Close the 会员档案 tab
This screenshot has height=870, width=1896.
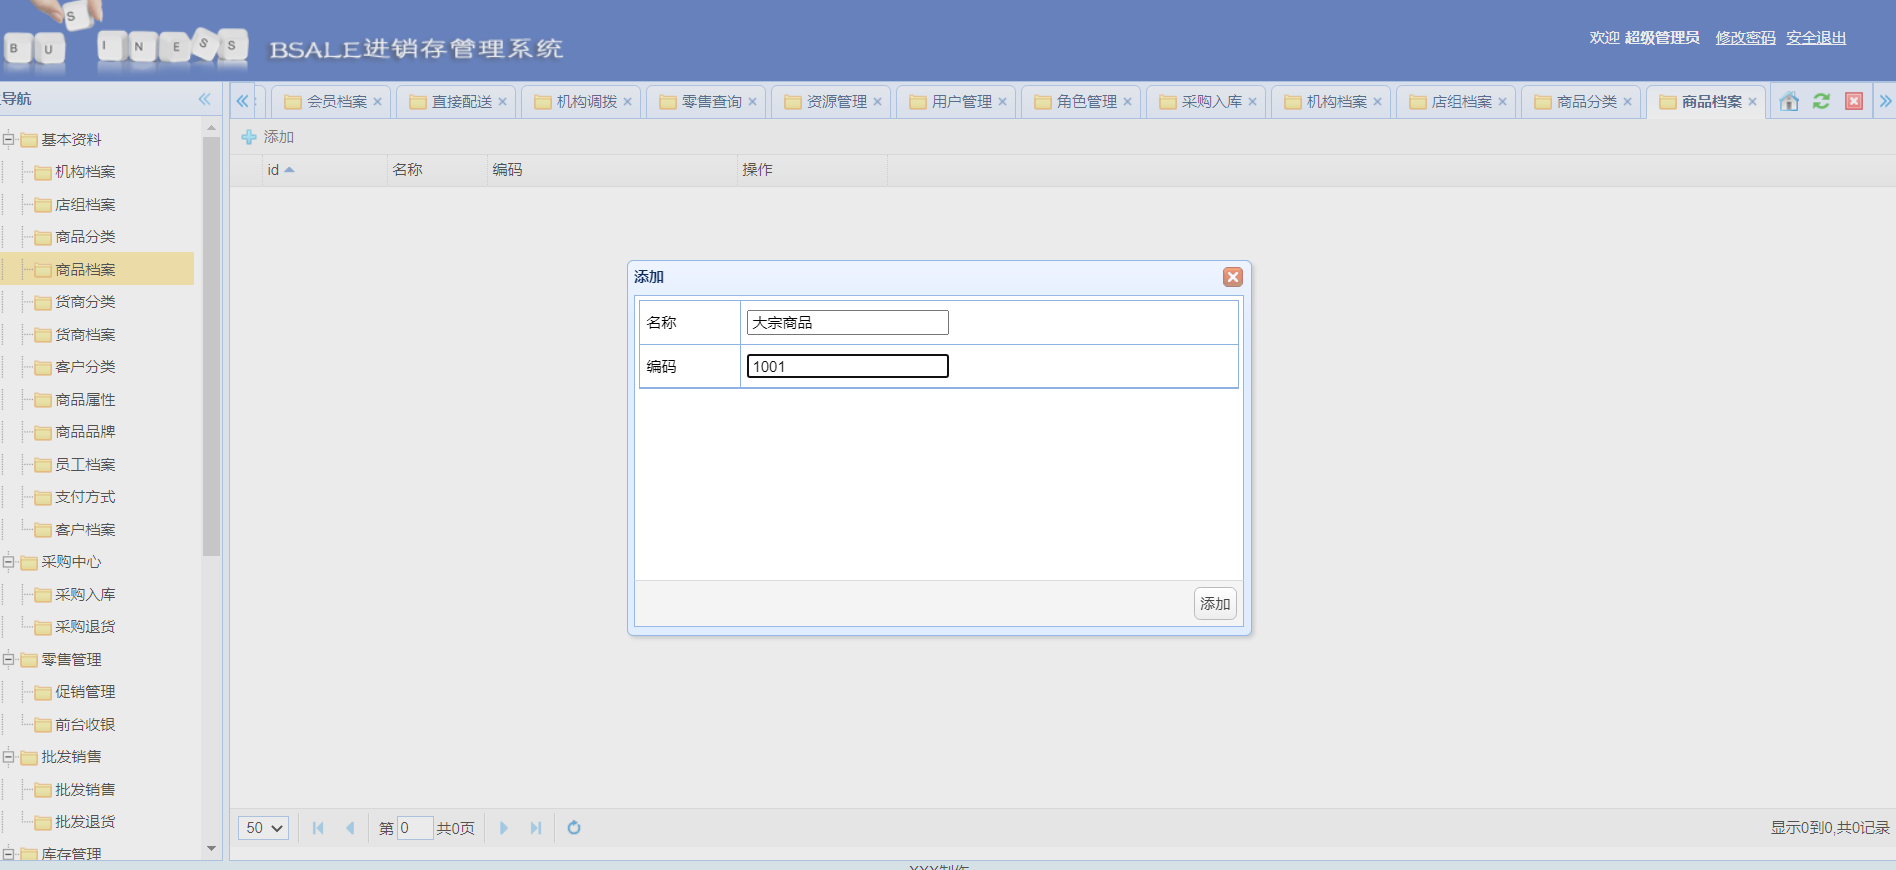[377, 102]
